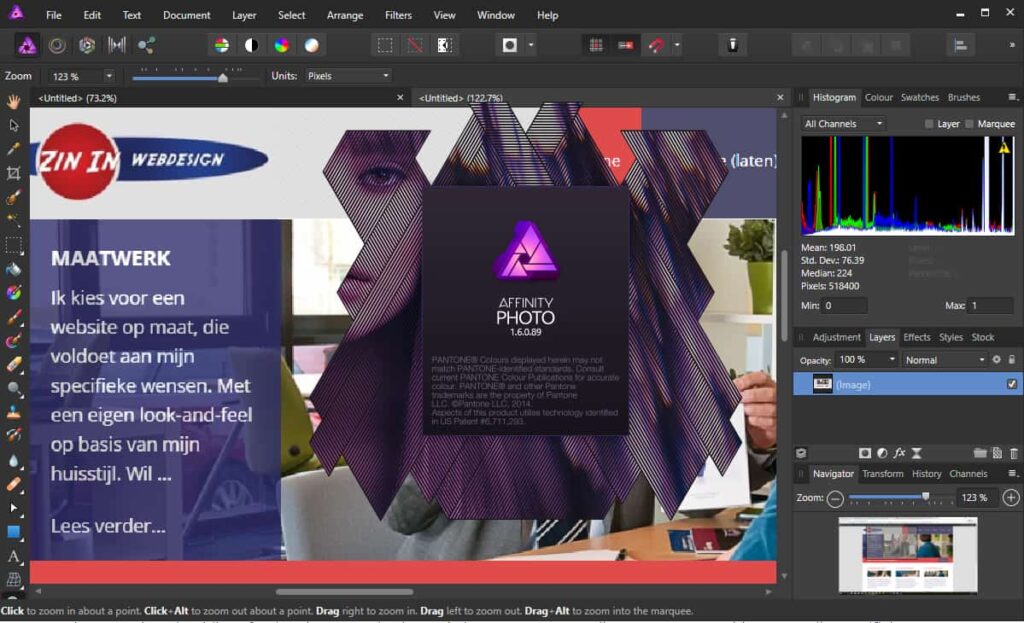Apply Auto Levels from toolbar
The width and height of the screenshot is (1024, 623).
pyautogui.click(x=222, y=45)
